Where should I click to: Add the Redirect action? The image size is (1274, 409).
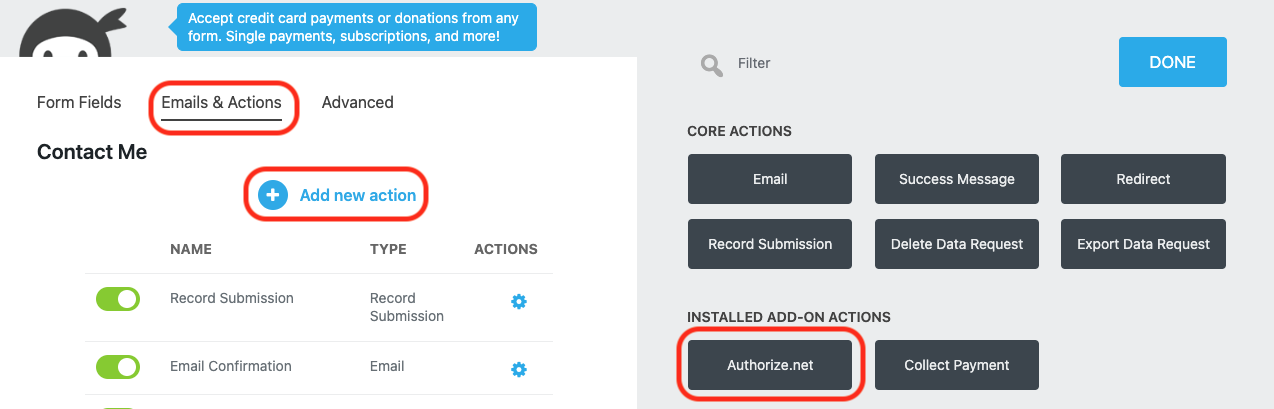[x=1143, y=179]
